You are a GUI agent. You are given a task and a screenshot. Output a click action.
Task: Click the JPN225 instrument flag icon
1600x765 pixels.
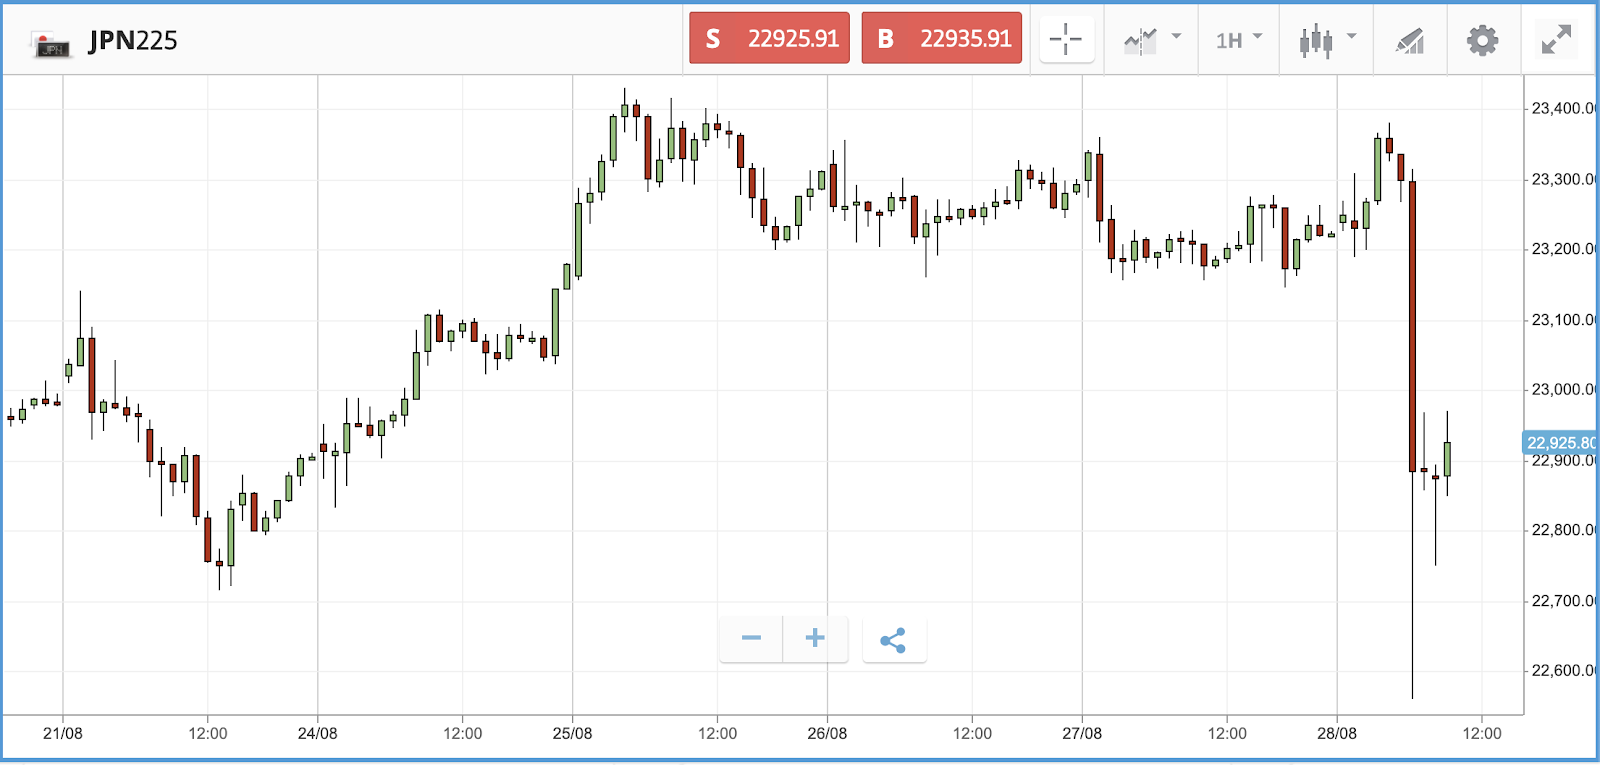click(x=51, y=44)
